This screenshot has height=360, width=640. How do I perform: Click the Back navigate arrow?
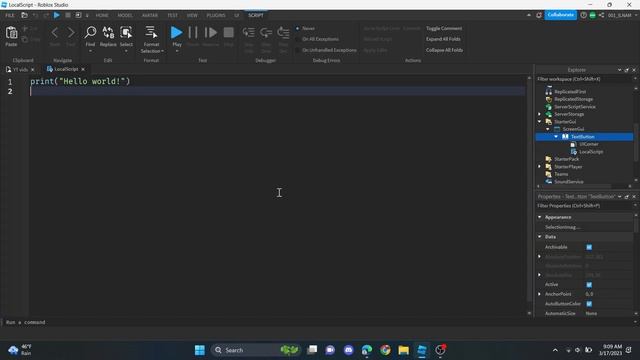55,32
